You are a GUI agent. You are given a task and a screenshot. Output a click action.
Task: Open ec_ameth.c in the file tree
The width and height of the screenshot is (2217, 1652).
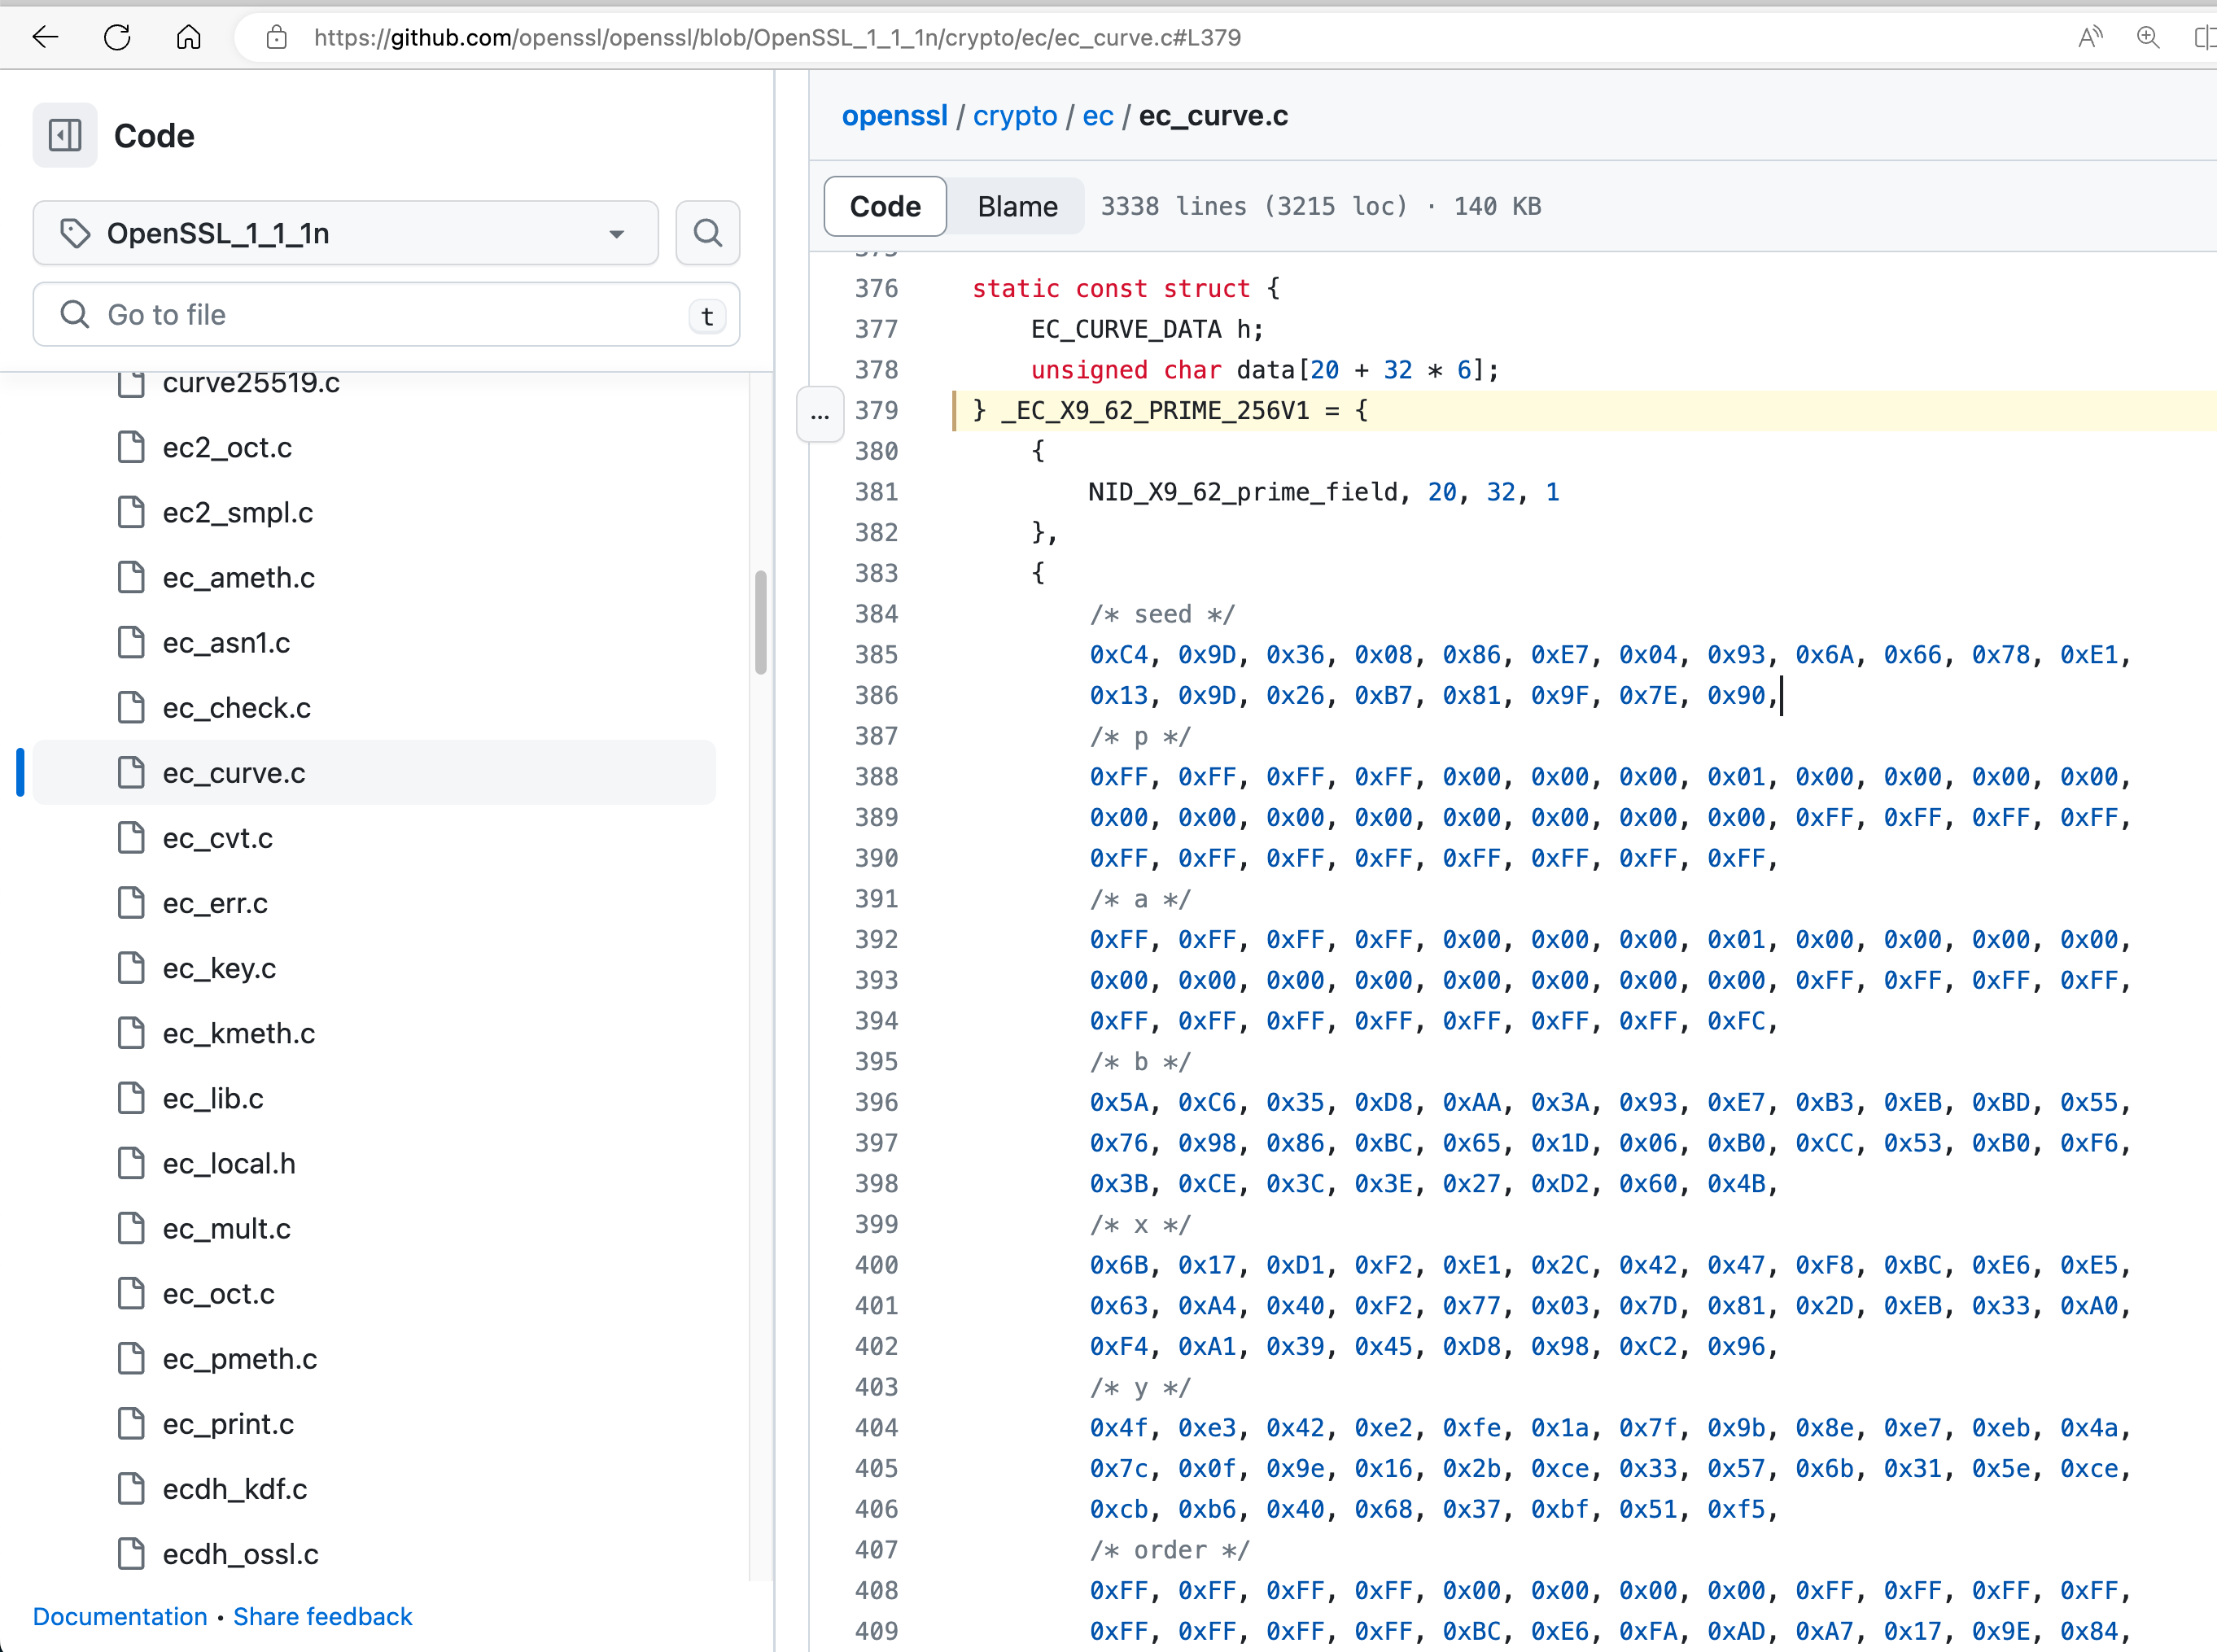(239, 577)
